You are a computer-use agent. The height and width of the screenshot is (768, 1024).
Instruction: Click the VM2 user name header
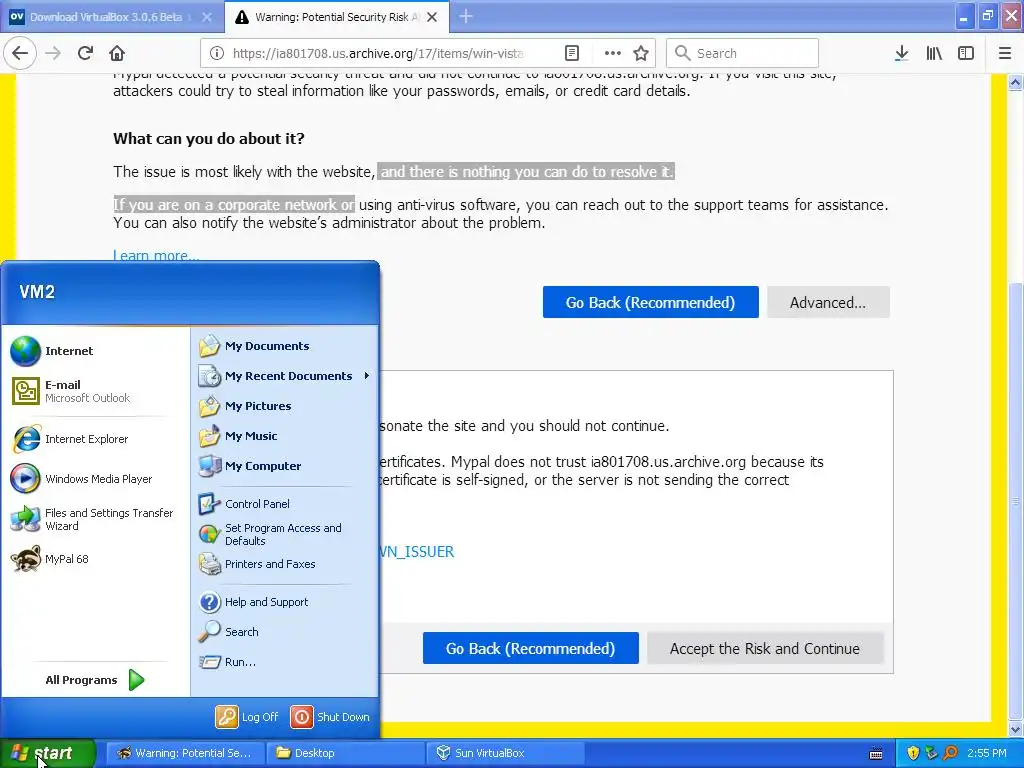click(37, 292)
